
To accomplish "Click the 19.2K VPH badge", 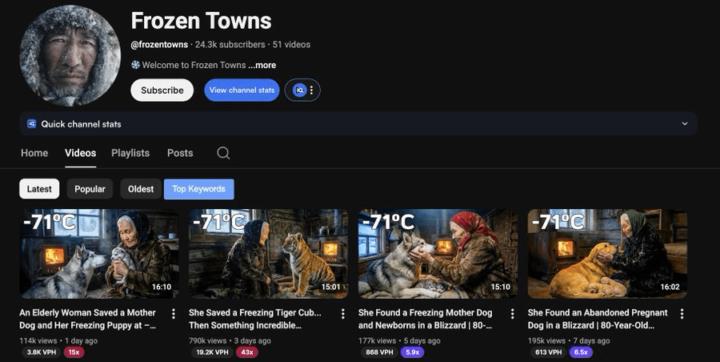I will point(212,352).
